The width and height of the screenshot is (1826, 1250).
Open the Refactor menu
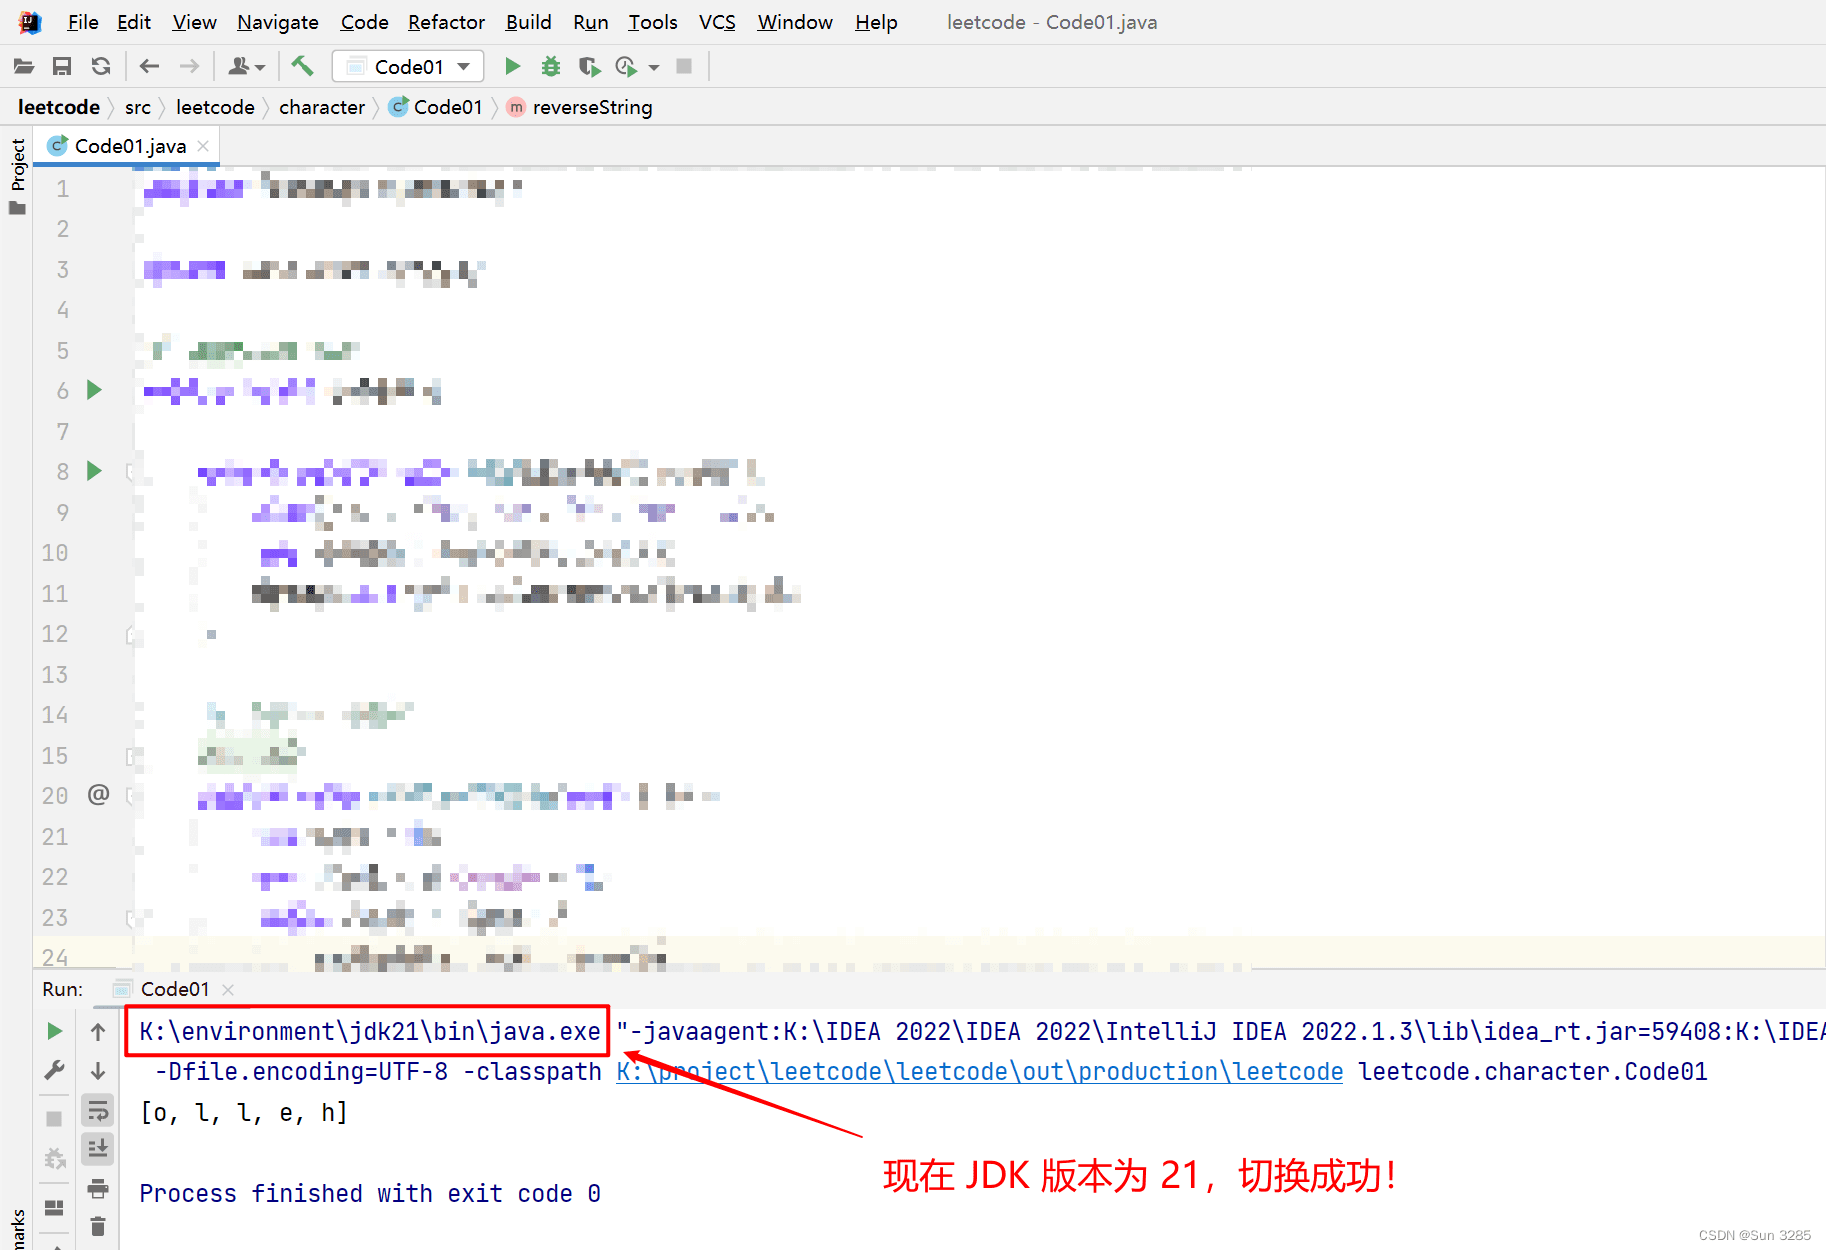coord(446,22)
